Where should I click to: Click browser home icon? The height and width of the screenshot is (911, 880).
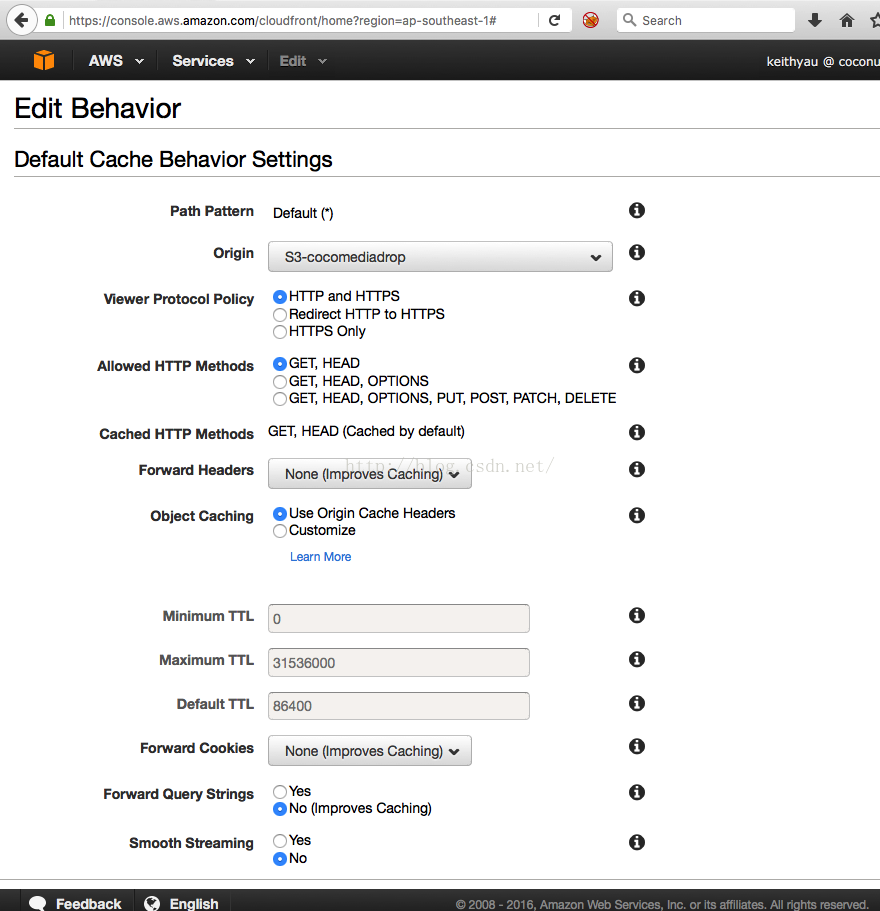click(x=846, y=20)
